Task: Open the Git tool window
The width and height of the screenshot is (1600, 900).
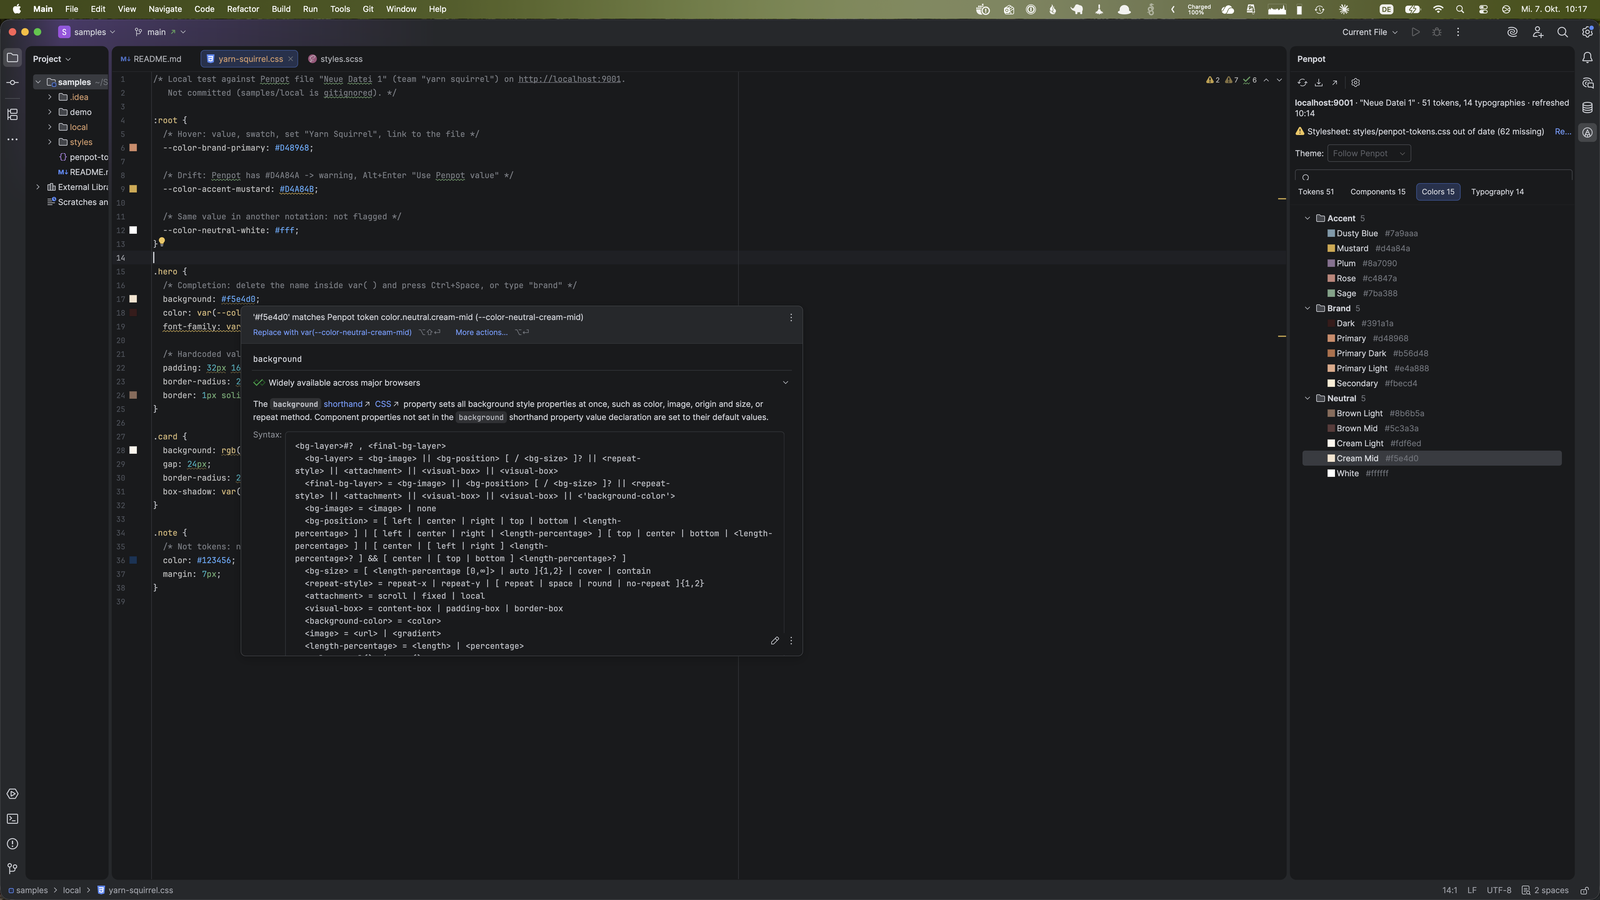Action: pos(12,869)
